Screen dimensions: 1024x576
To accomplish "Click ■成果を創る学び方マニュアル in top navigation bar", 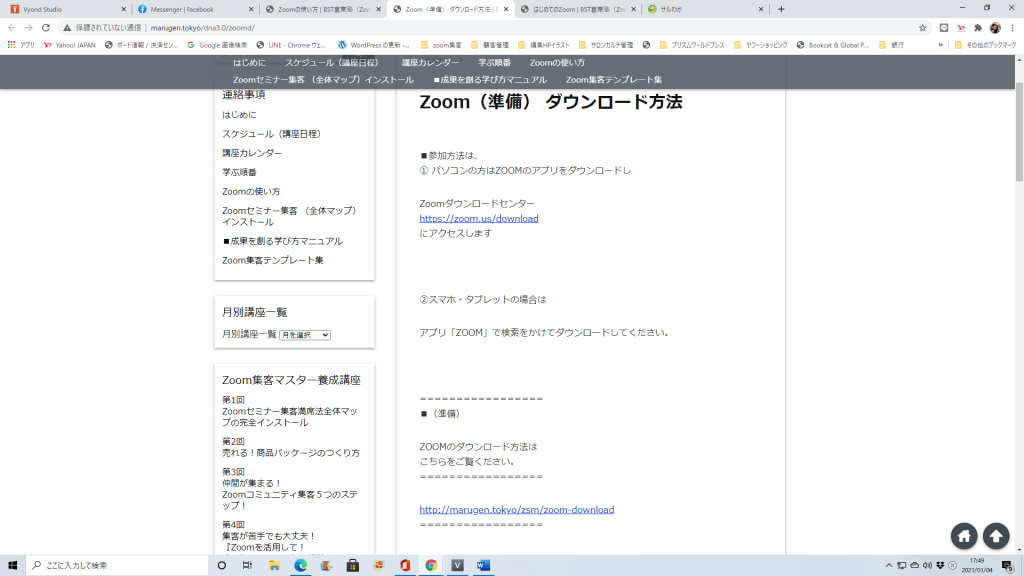I will (x=490, y=80).
